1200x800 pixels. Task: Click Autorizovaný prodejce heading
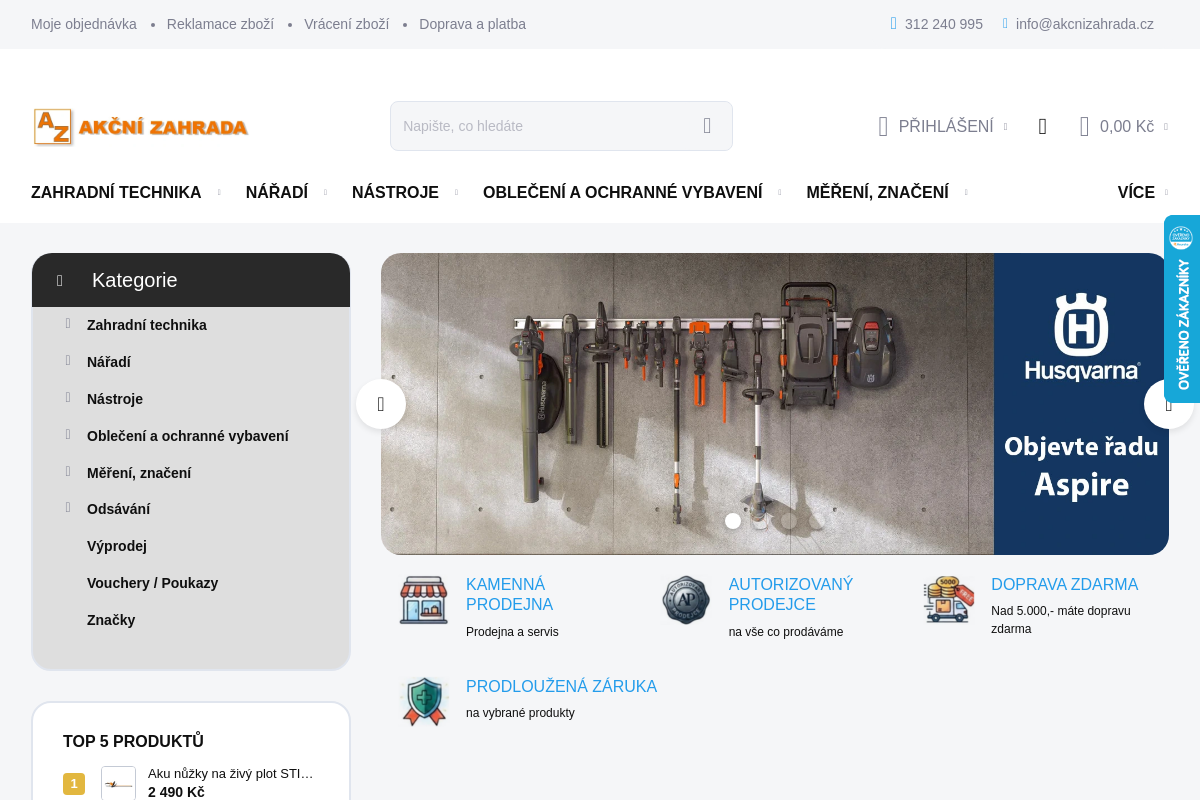click(x=791, y=594)
